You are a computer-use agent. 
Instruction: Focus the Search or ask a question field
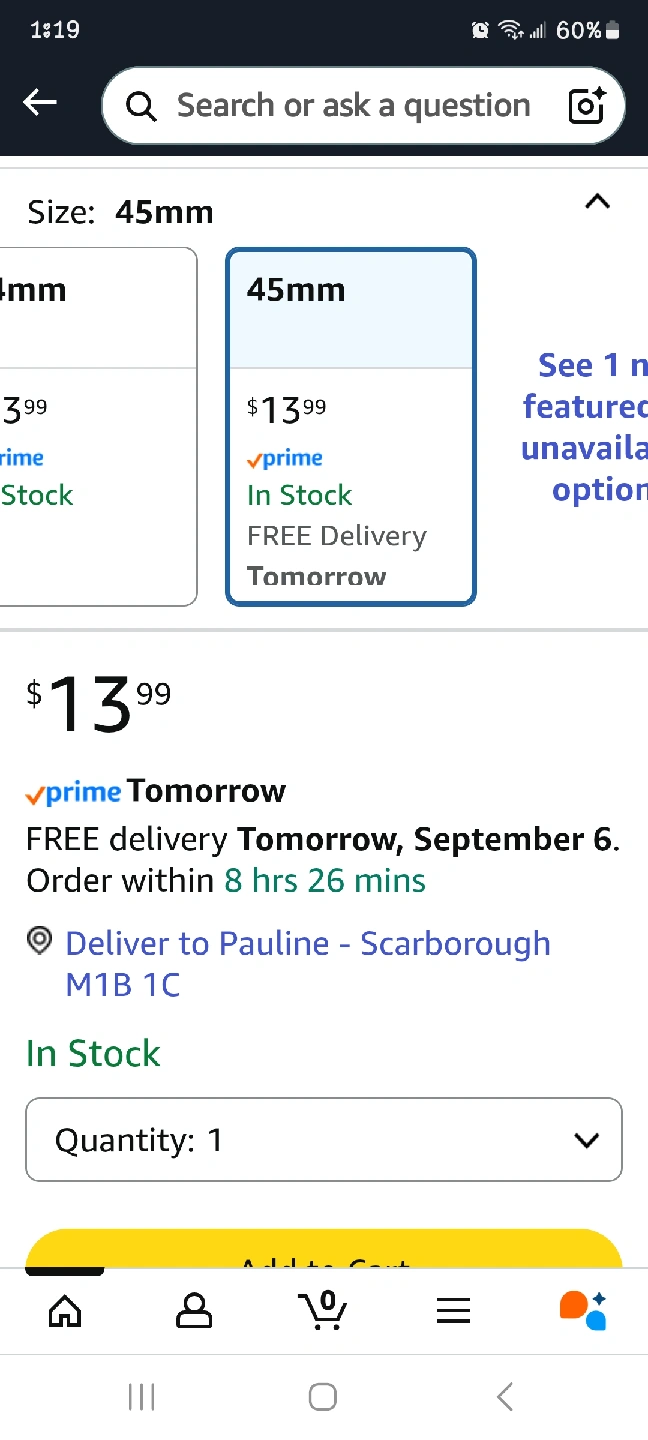tap(352, 105)
